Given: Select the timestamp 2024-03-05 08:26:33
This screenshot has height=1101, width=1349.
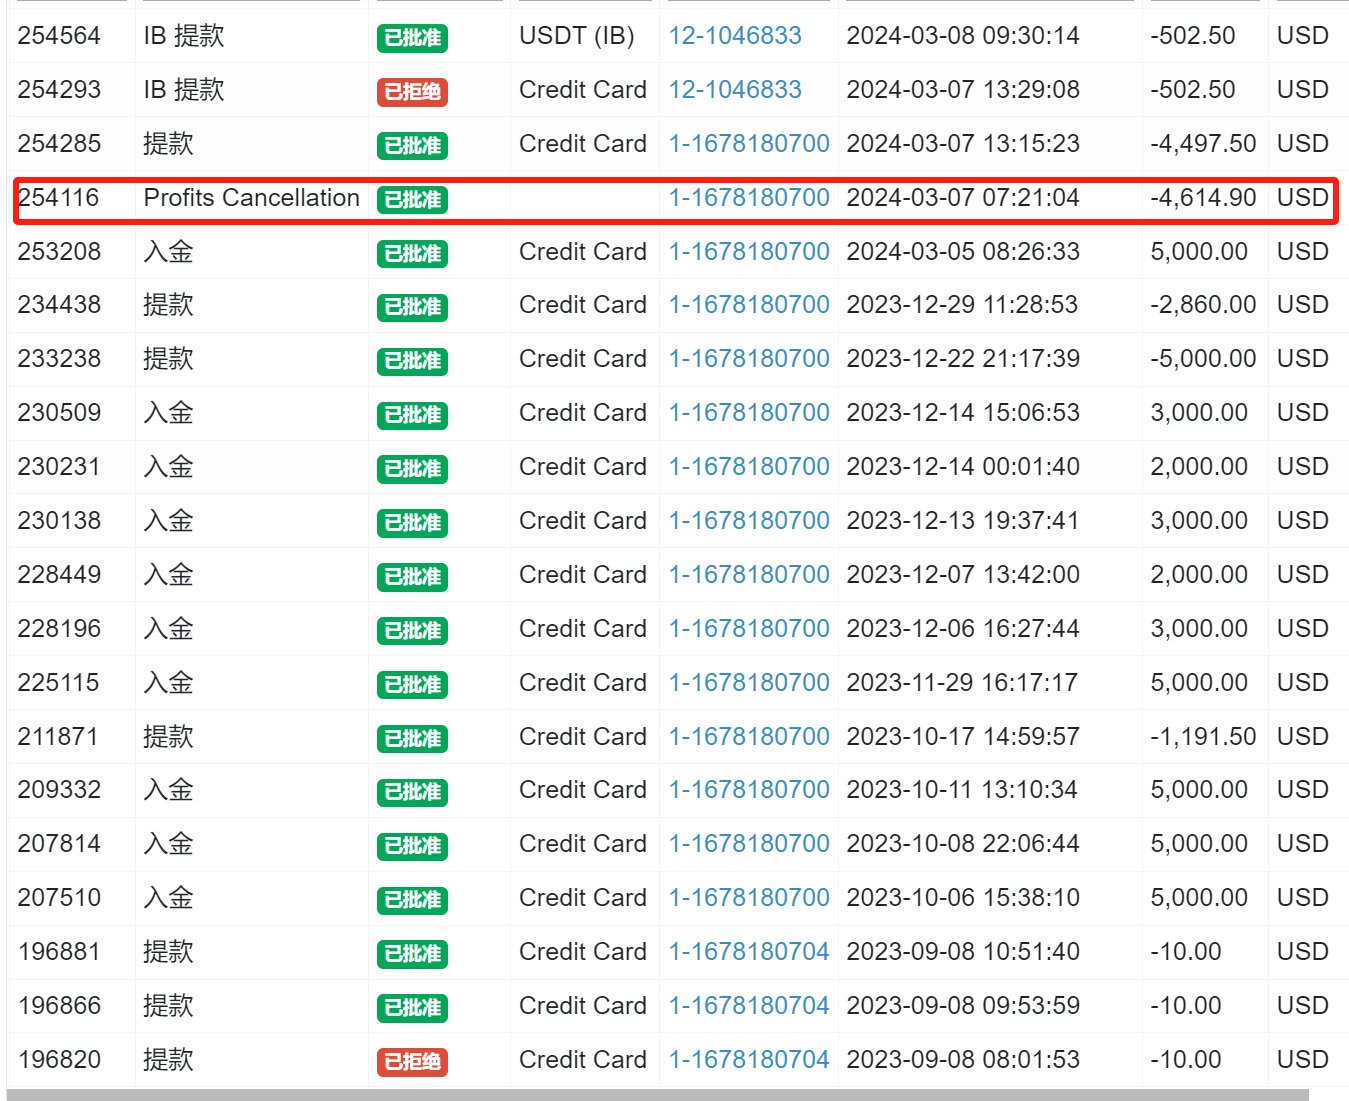Looking at the screenshot, I should [x=963, y=252].
